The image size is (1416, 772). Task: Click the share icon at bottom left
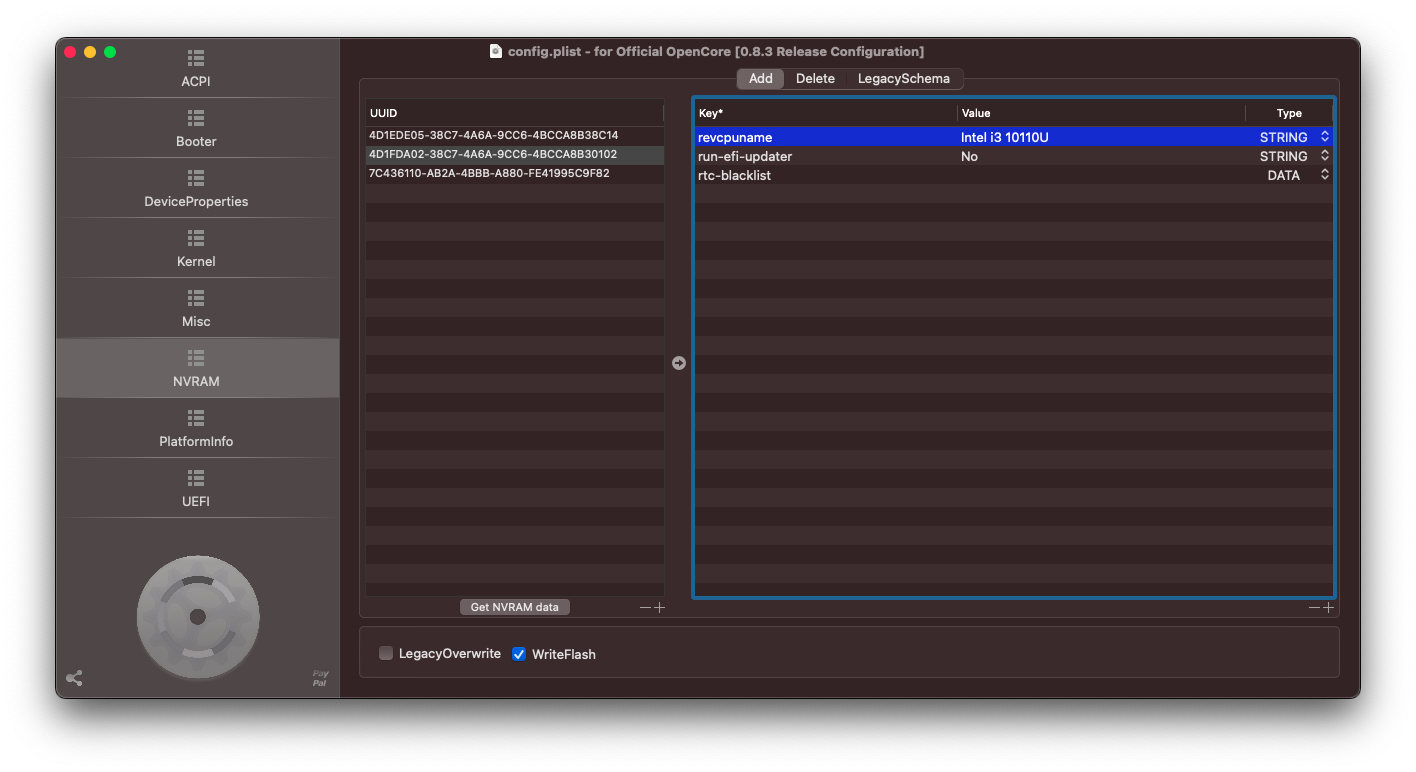coord(74,678)
